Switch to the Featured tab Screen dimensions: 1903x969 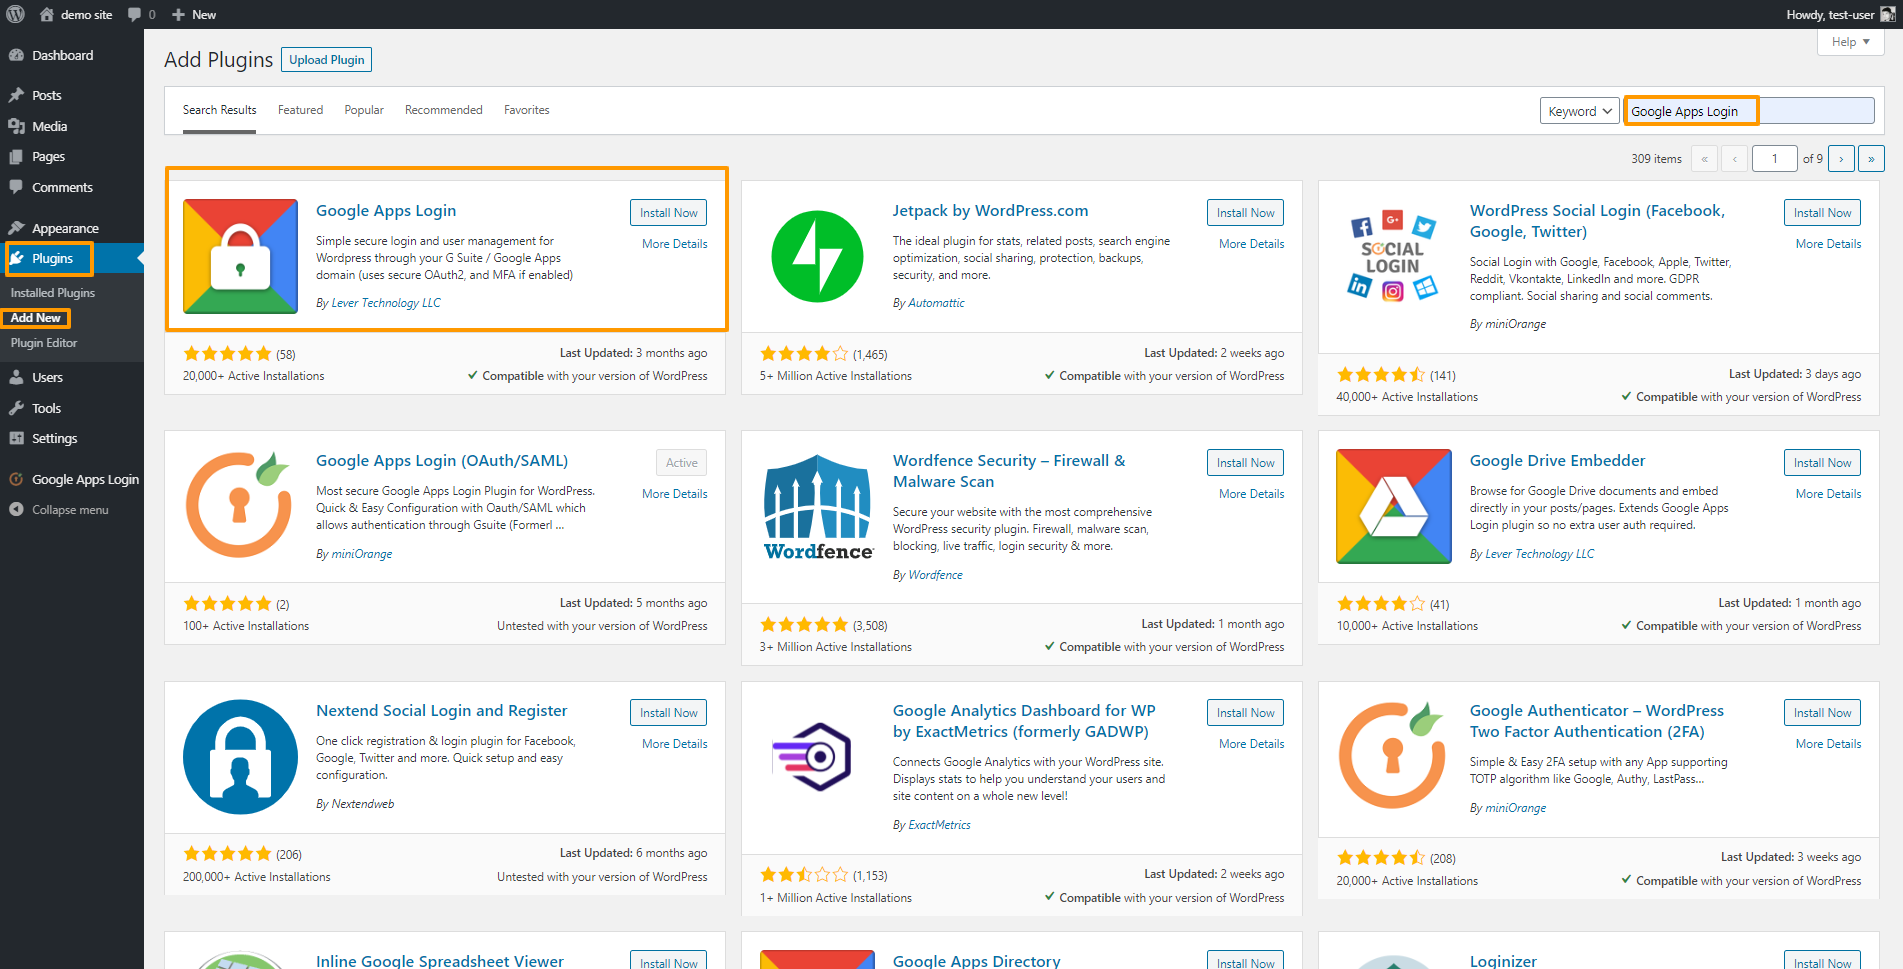300,110
